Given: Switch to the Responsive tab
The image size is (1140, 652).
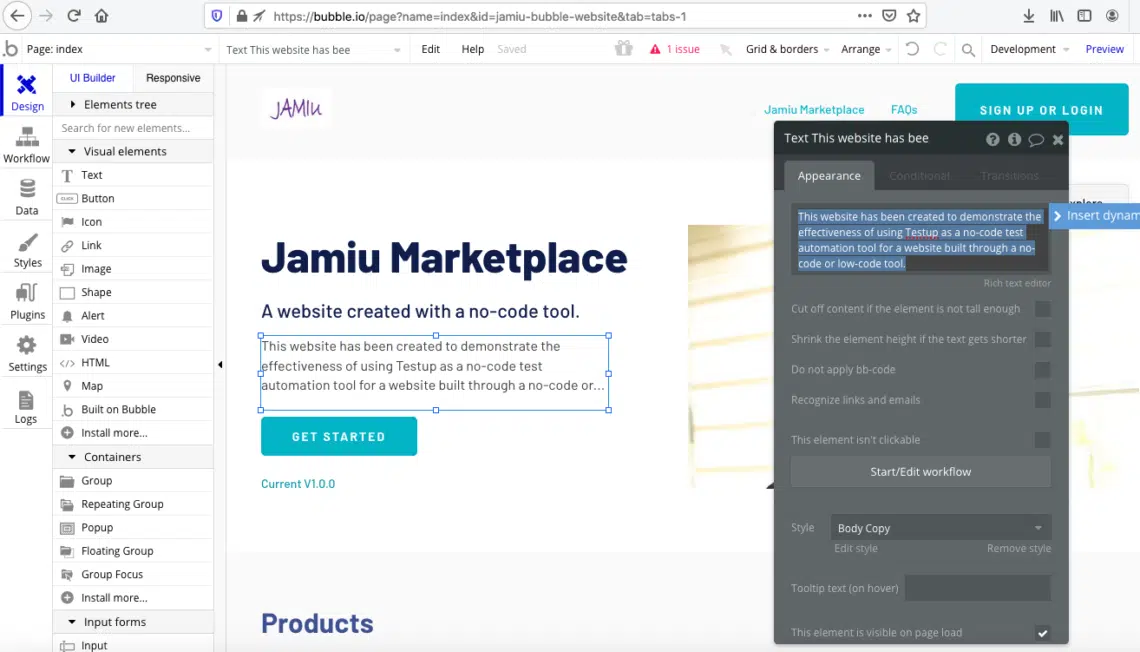Looking at the screenshot, I should (173, 78).
